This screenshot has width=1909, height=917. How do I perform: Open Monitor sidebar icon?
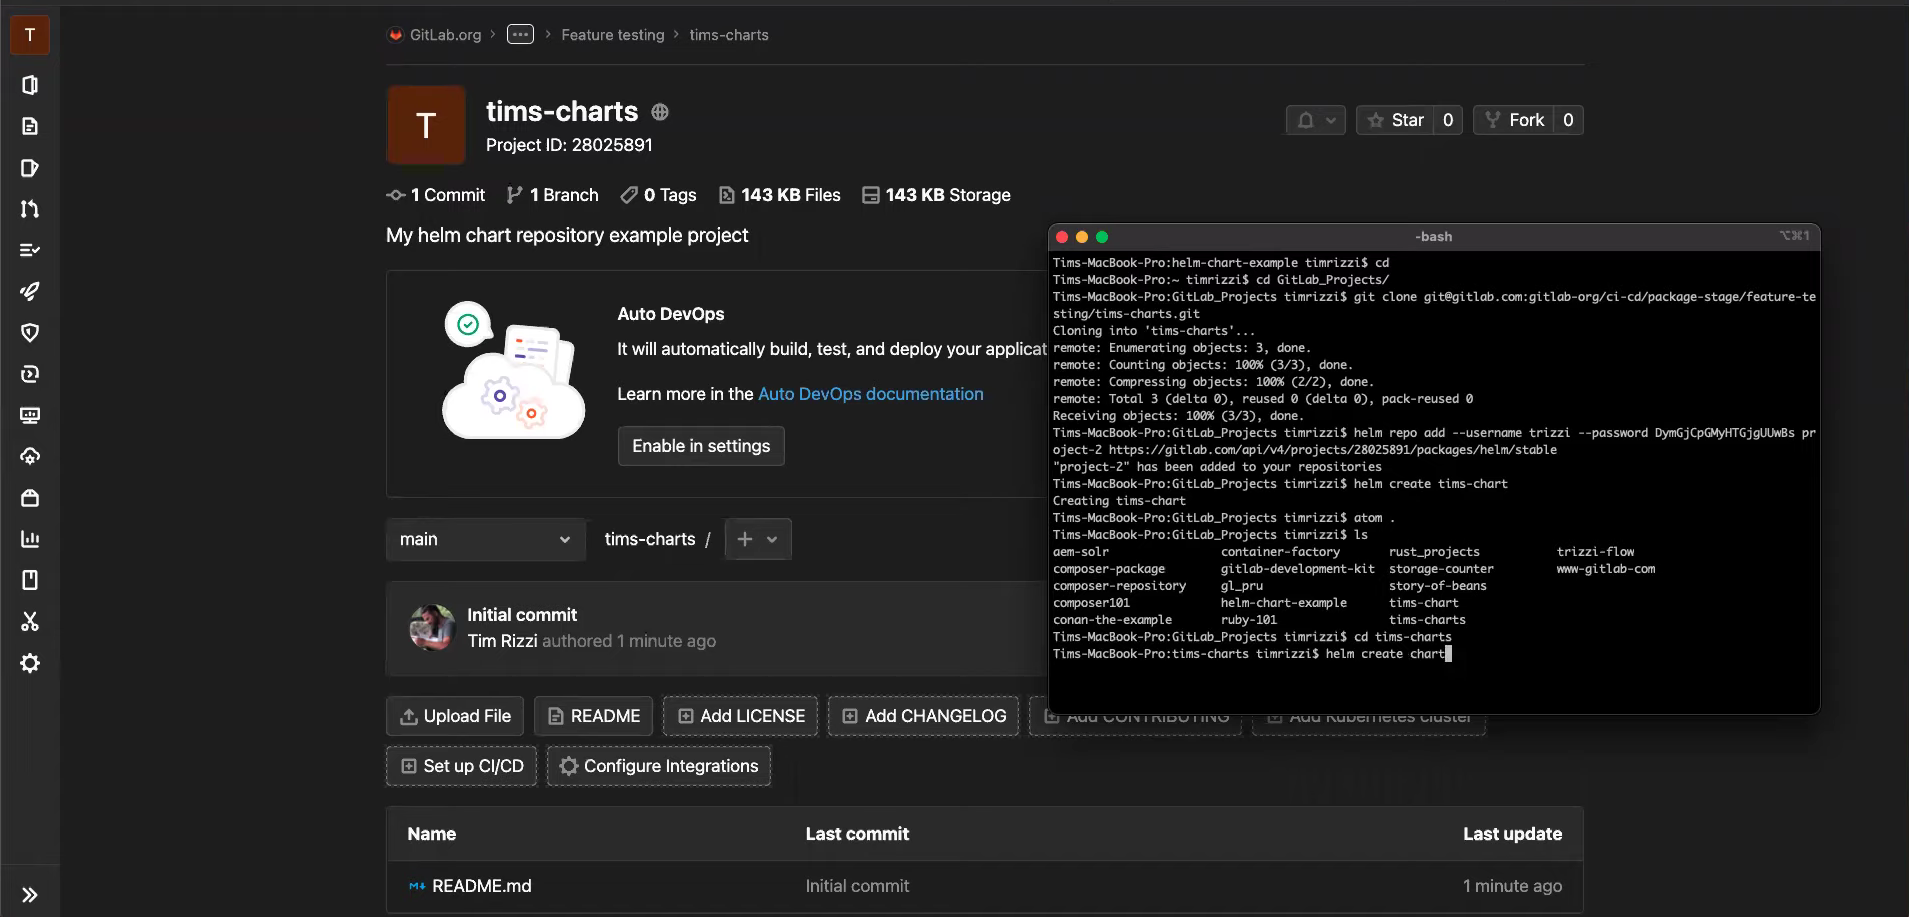click(30, 415)
